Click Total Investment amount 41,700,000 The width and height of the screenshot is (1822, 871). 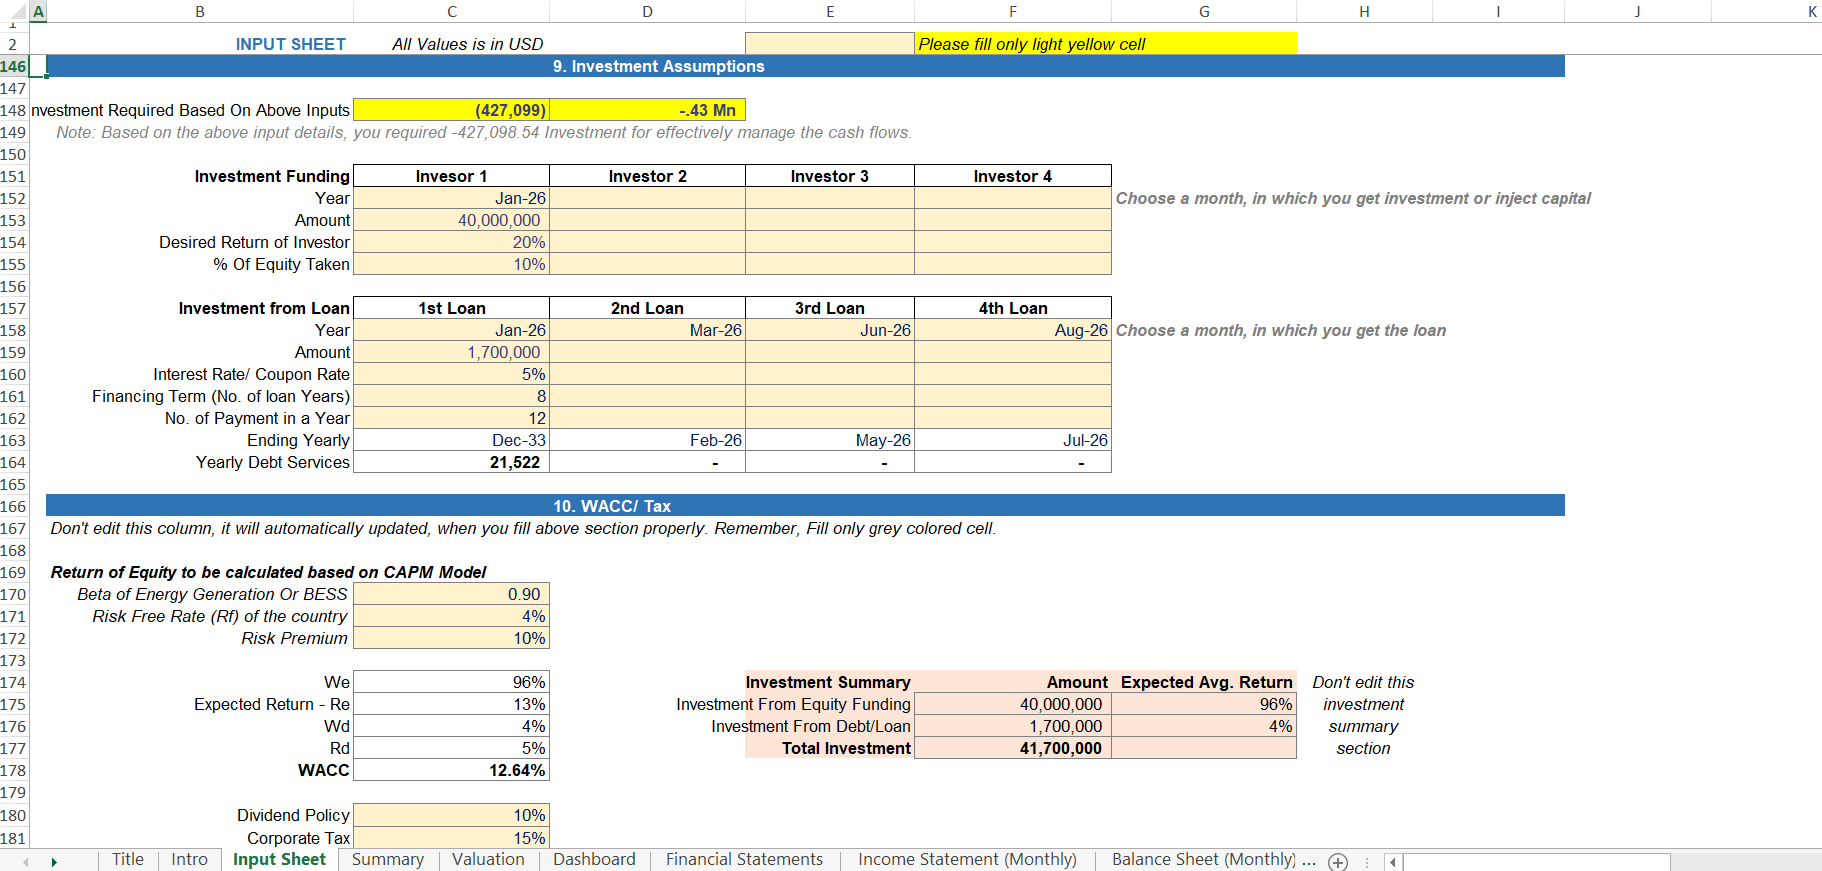(x=1013, y=748)
